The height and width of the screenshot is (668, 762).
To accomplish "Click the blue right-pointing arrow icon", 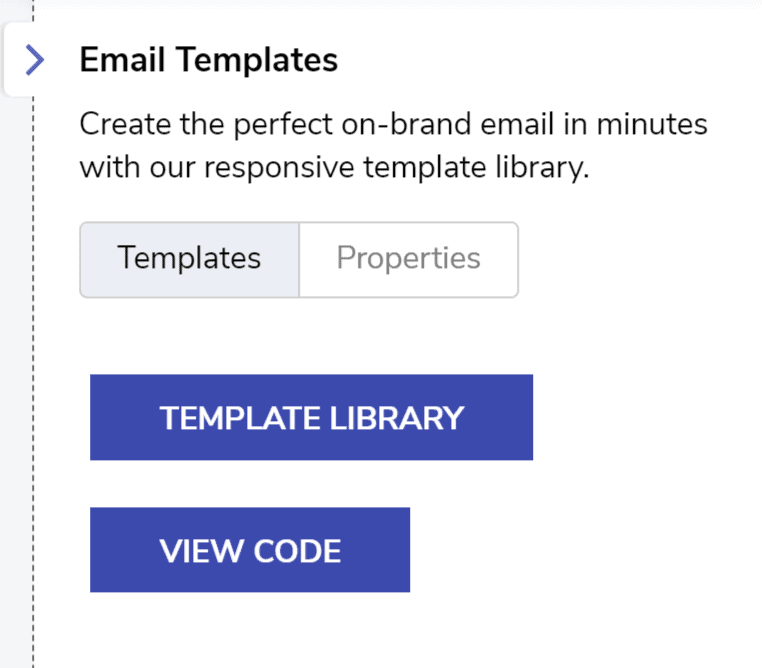I will coord(34,60).
